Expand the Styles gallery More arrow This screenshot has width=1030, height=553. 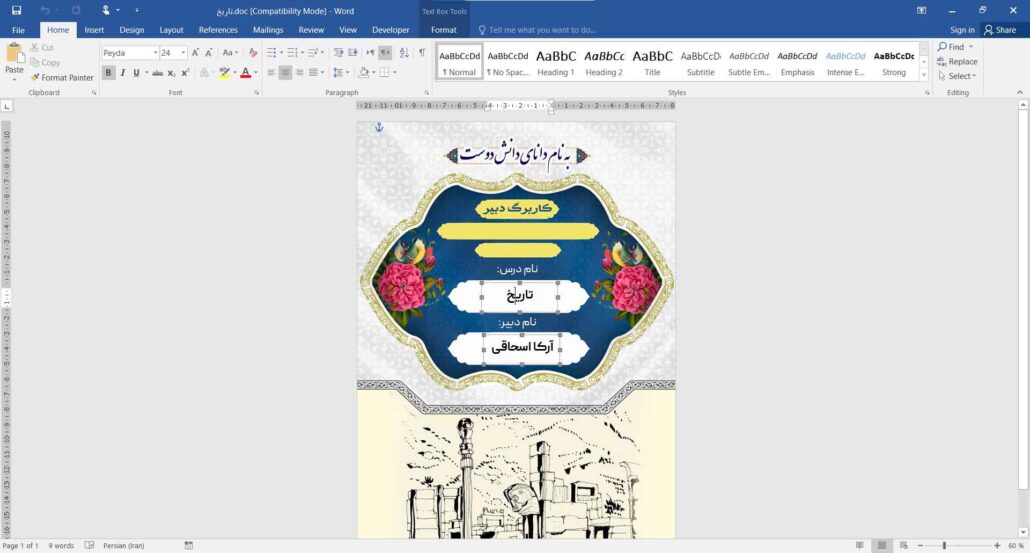coord(925,75)
